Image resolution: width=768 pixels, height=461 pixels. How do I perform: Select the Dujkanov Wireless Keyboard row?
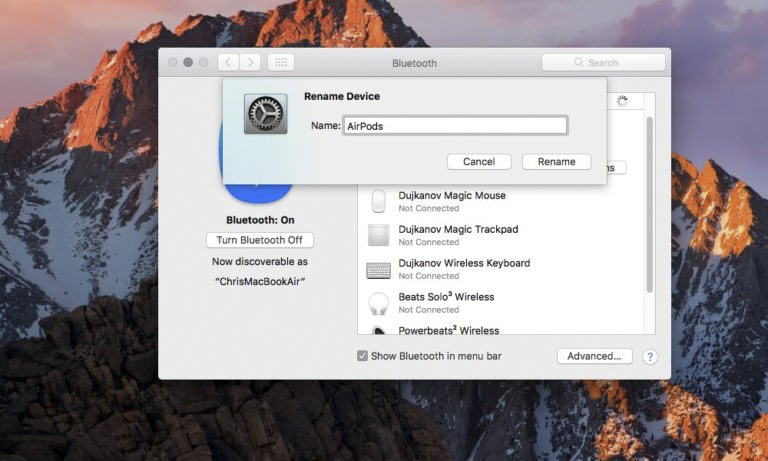[x=503, y=269]
